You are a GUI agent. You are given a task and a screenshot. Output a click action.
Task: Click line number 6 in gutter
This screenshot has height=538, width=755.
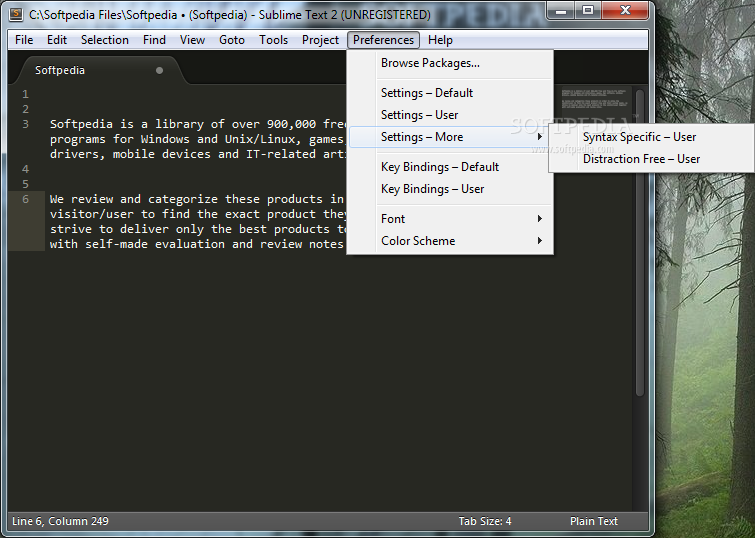[25, 199]
